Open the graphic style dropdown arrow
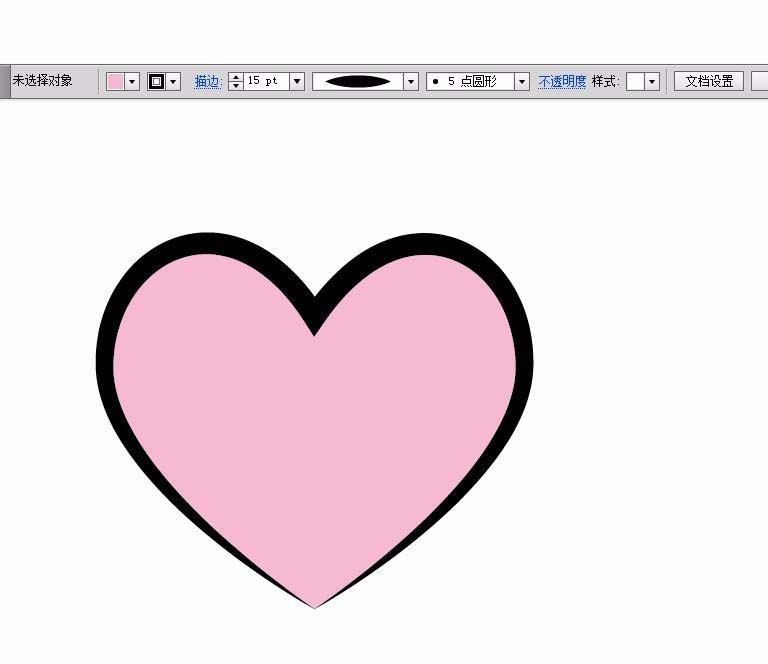 click(652, 81)
